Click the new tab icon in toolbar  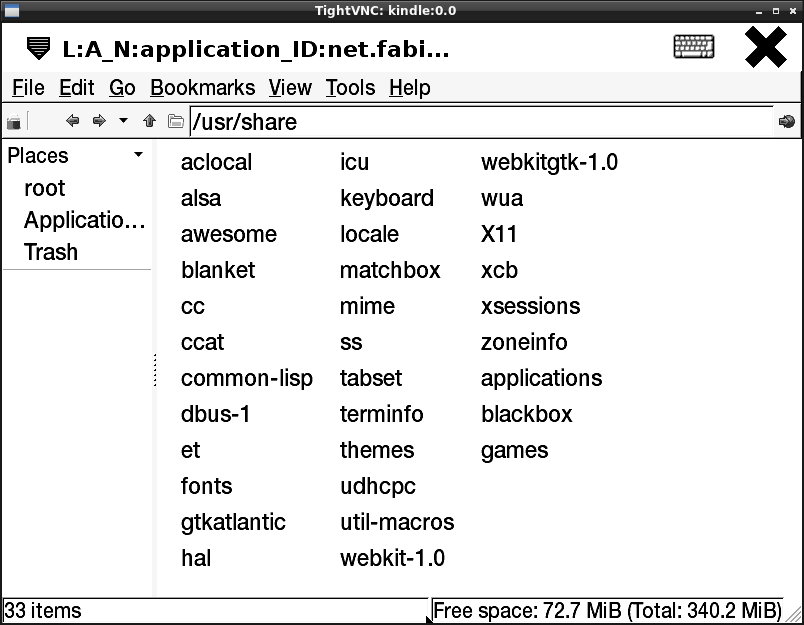click(x=14, y=122)
